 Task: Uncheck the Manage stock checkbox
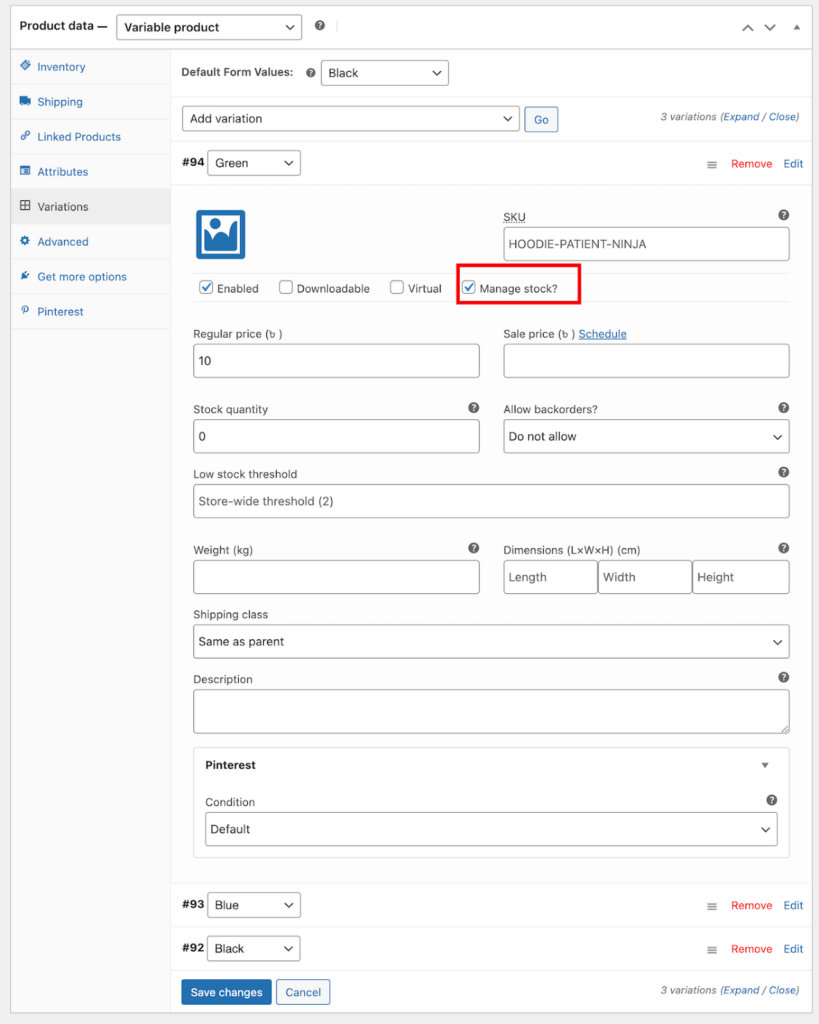pyautogui.click(x=469, y=287)
